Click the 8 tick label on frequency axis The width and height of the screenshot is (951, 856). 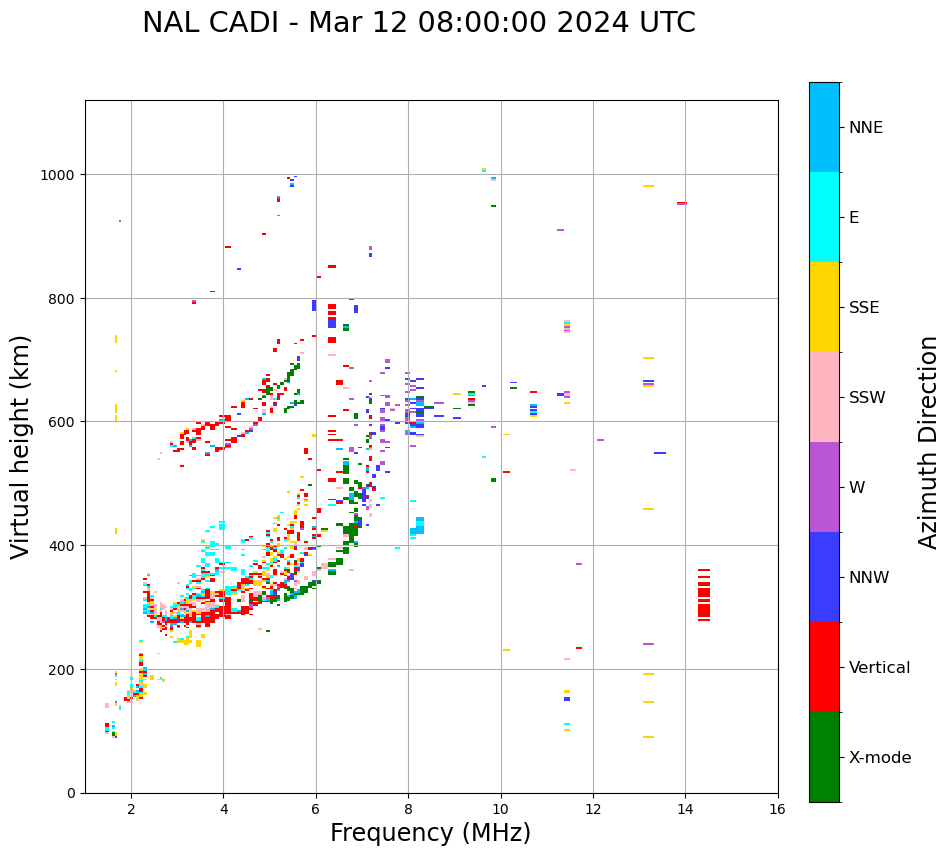tap(408, 810)
